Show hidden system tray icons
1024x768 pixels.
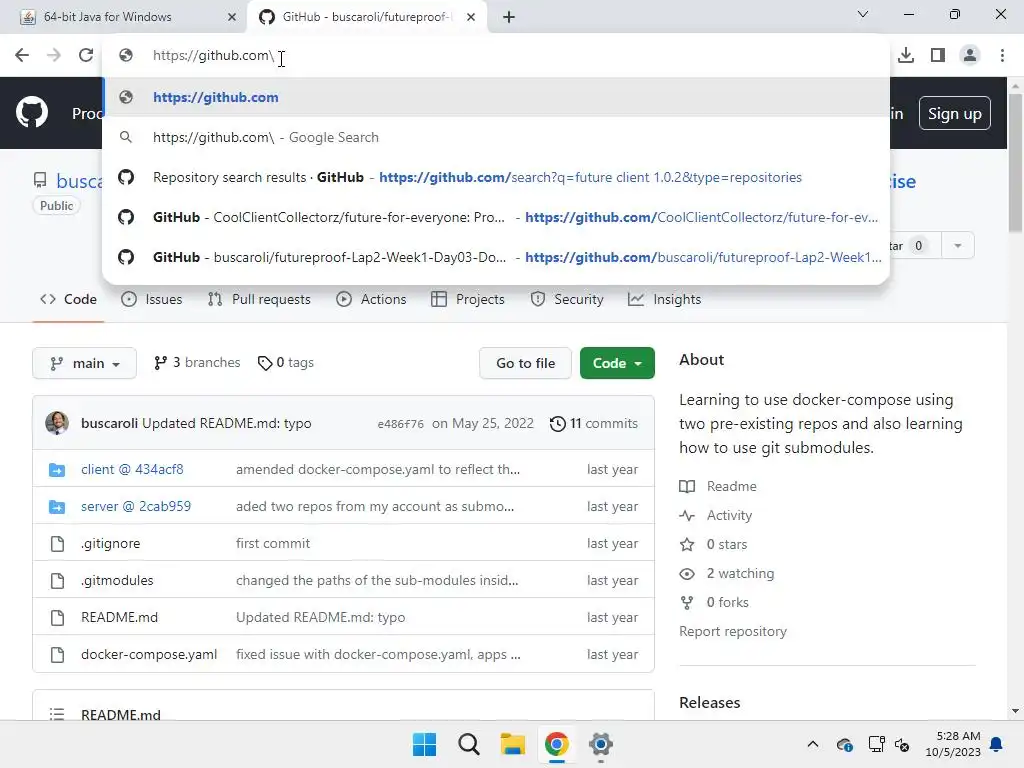(812, 744)
